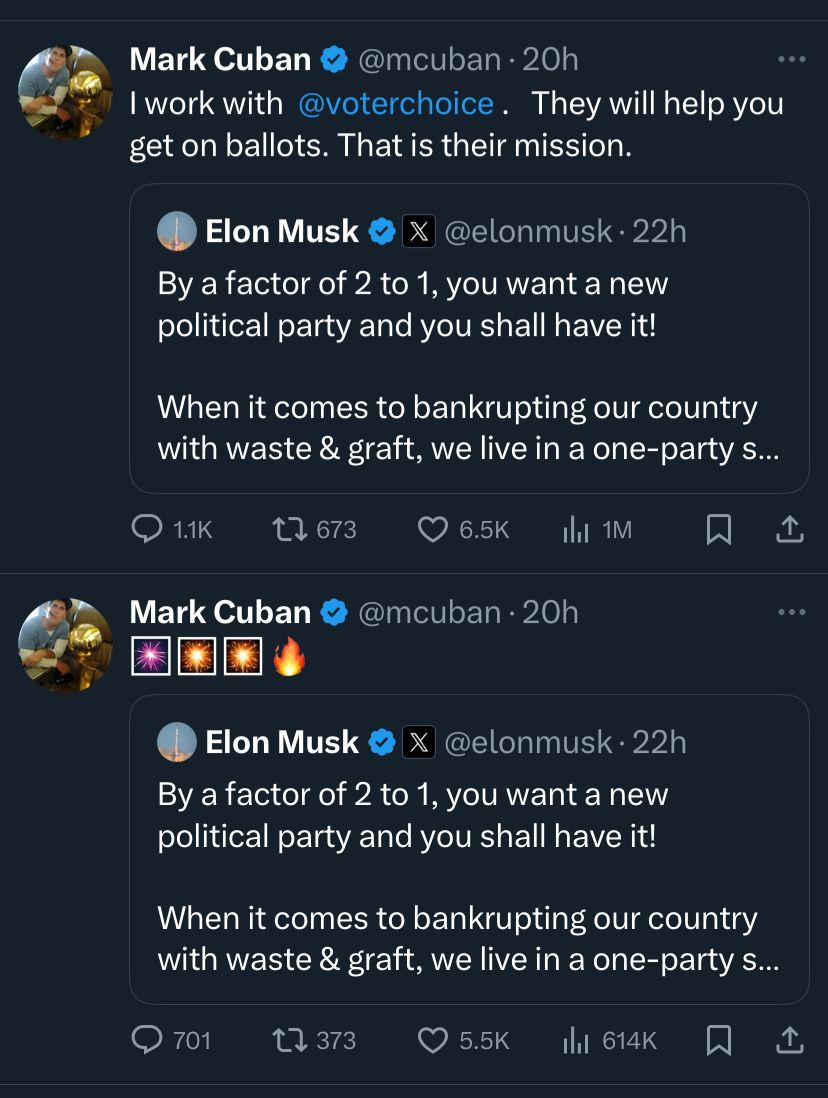Share the @voterchoice tweet
The image size is (828, 1098).
pos(790,529)
